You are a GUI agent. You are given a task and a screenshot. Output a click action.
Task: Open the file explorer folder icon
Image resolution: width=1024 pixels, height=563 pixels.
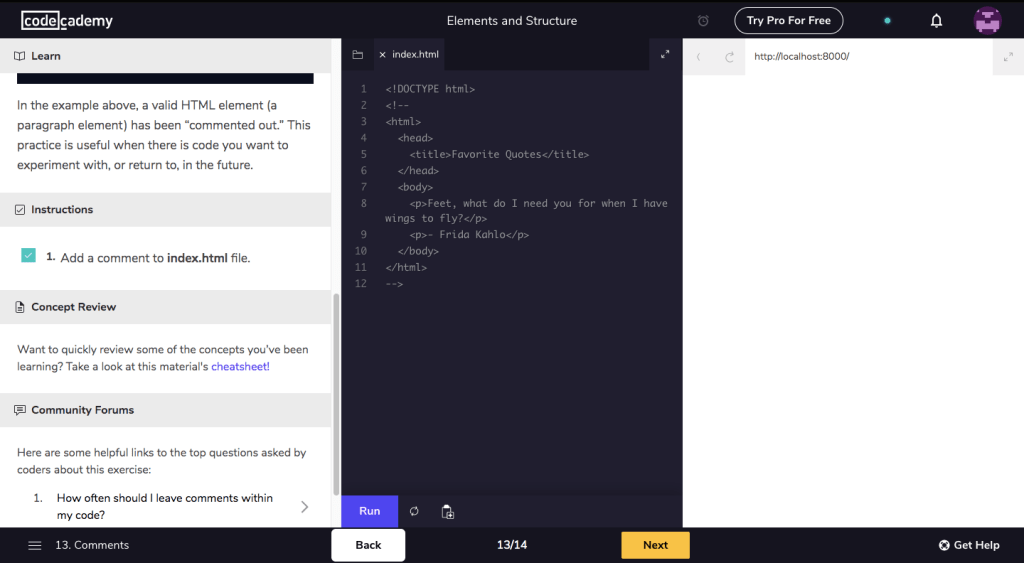click(x=357, y=55)
